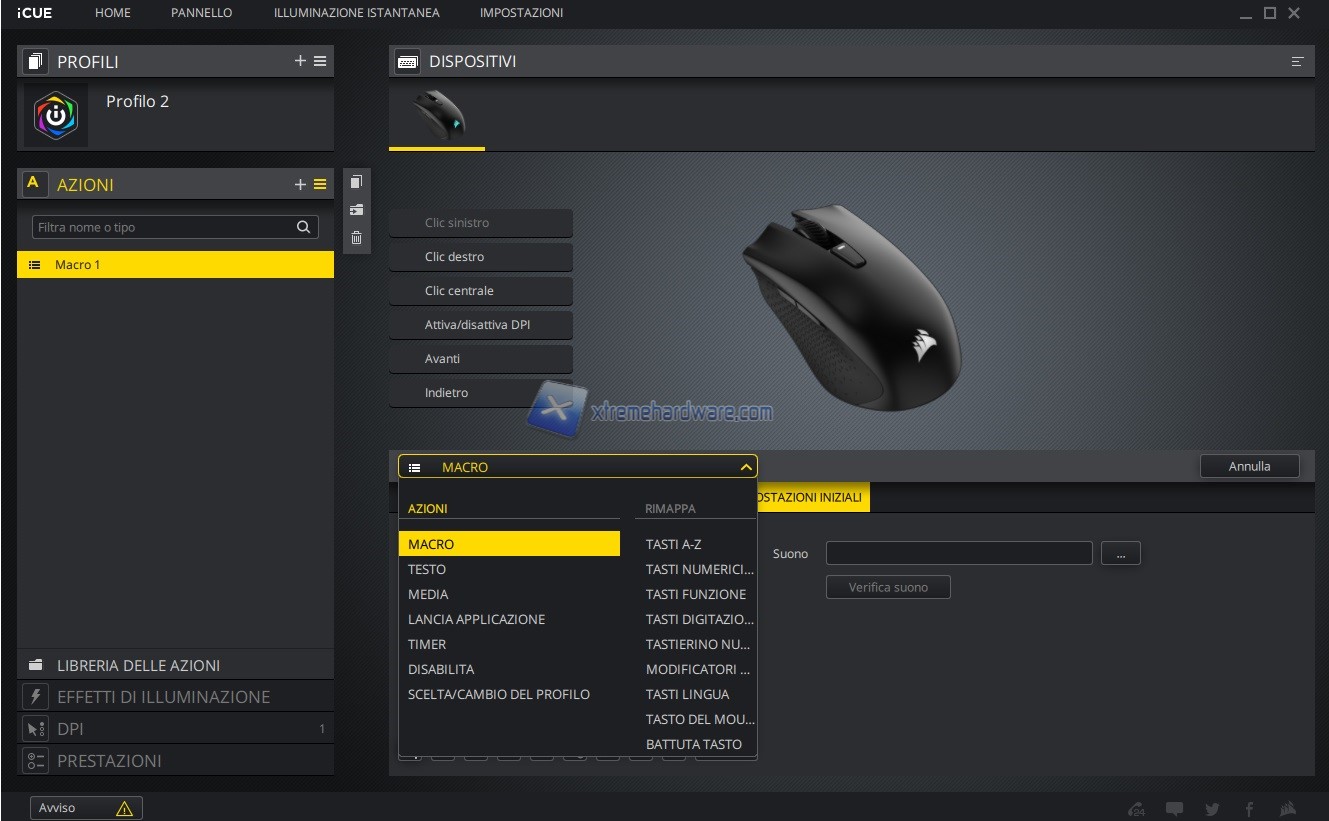The width and height of the screenshot is (1329, 821).
Task: Click the copy action icon beside Azioni
Action: (x=356, y=182)
